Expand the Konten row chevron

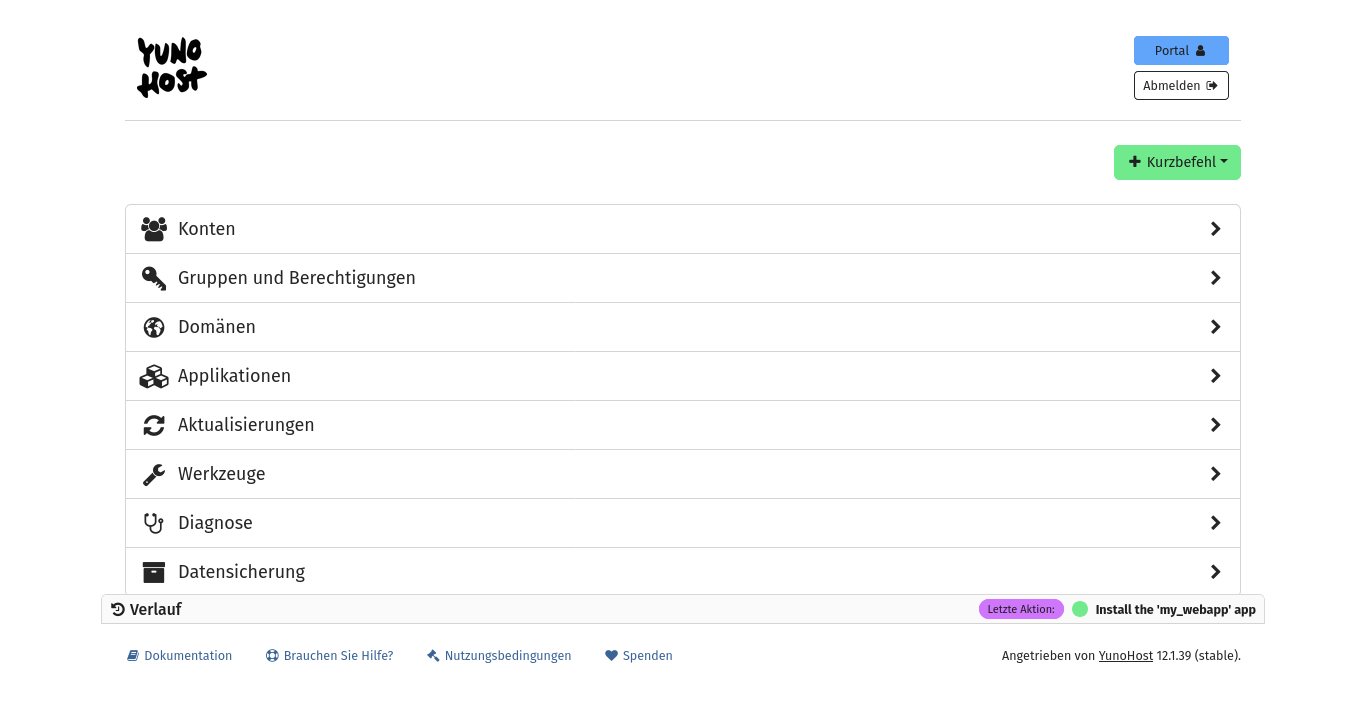click(x=1215, y=229)
